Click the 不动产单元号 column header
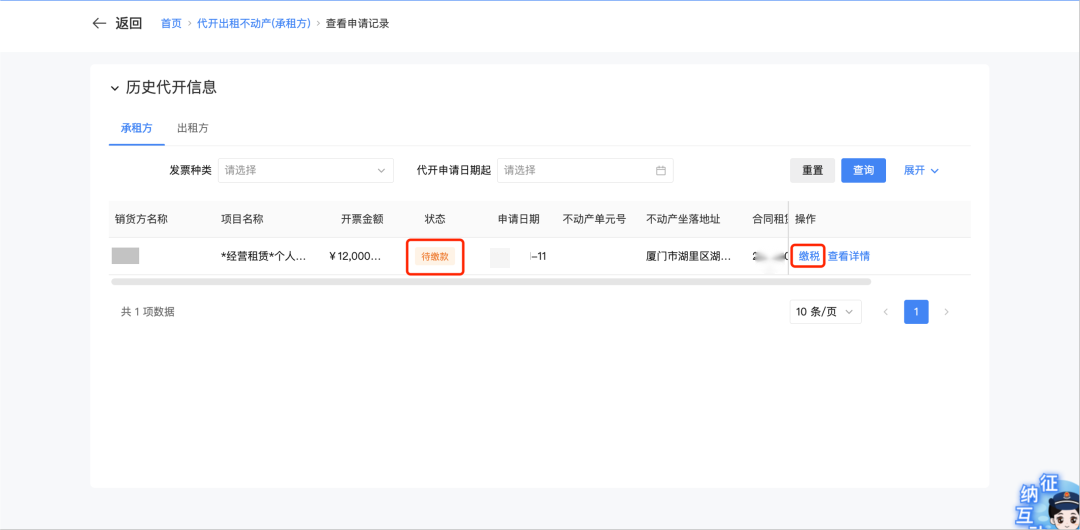The image size is (1080, 530). click(x=594, y=219)
